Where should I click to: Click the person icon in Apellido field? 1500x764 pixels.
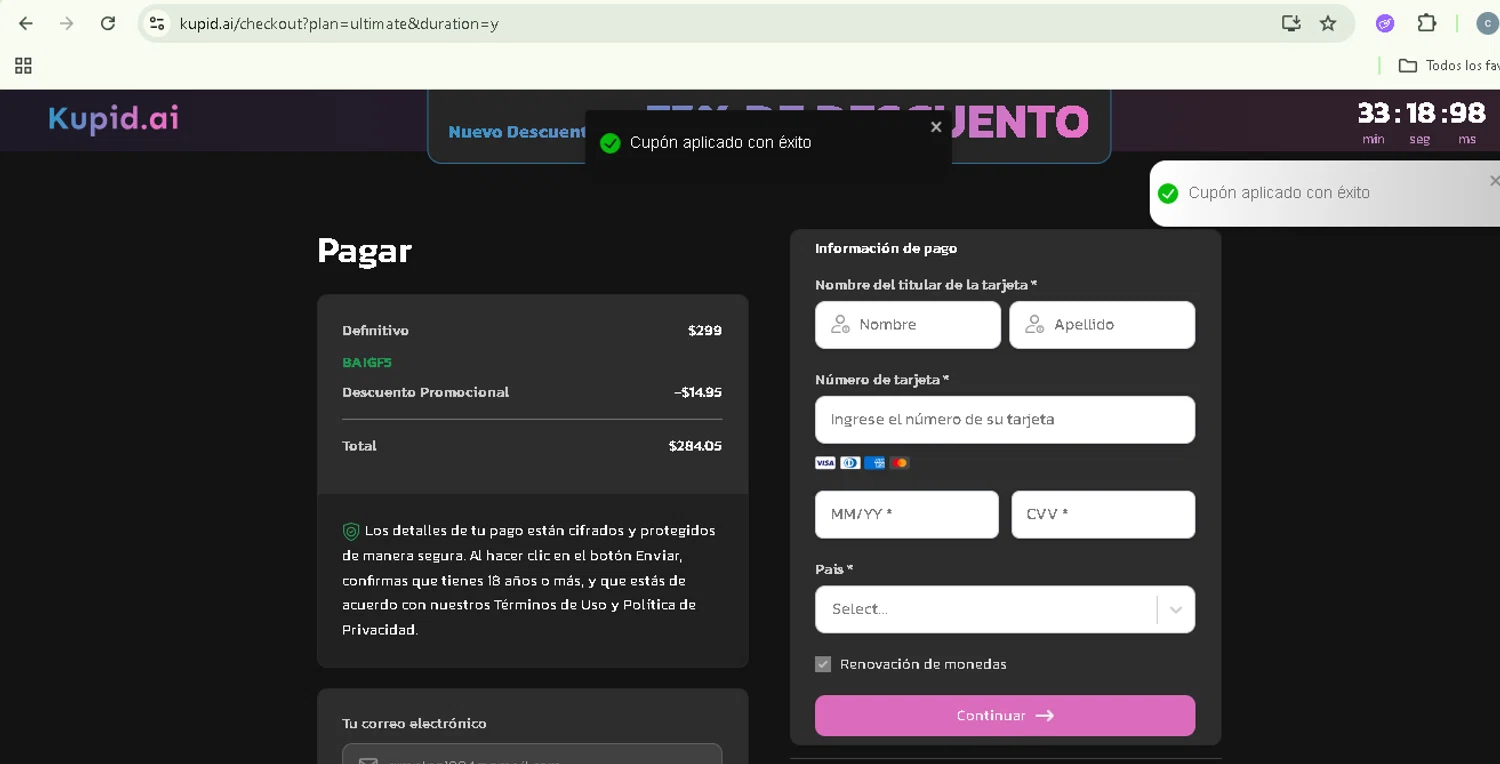[x=1035, y=325]
